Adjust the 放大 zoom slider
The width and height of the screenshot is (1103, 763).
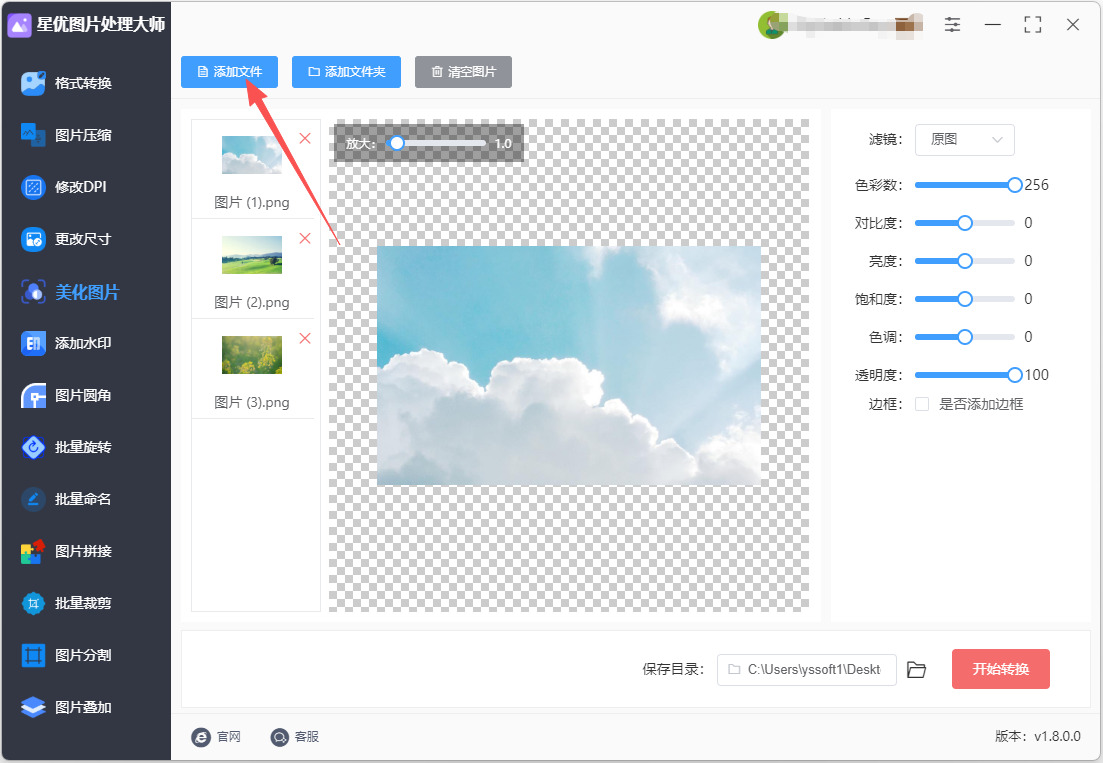pos(437,143)
